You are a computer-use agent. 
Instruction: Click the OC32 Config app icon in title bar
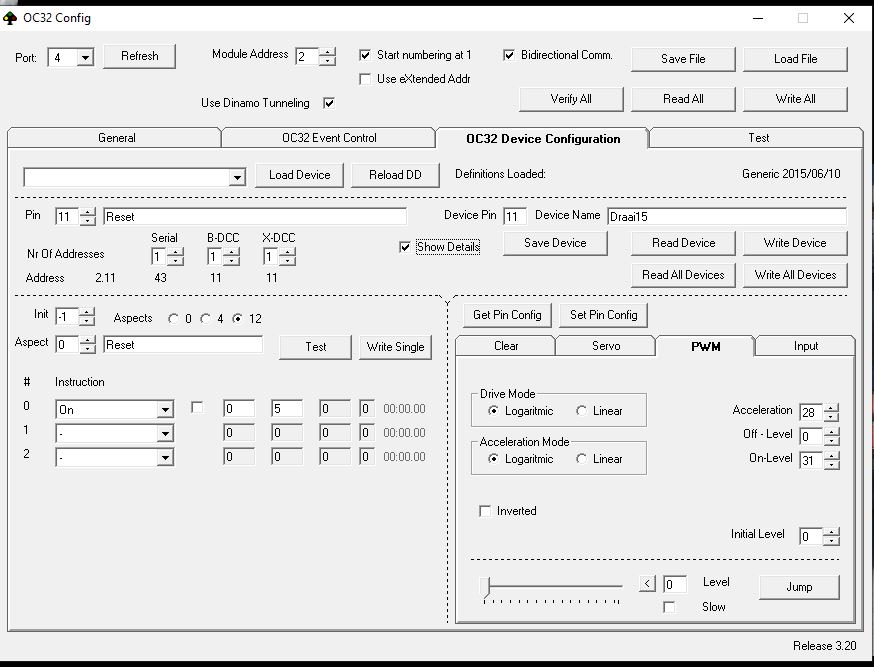tap(11, 17)
